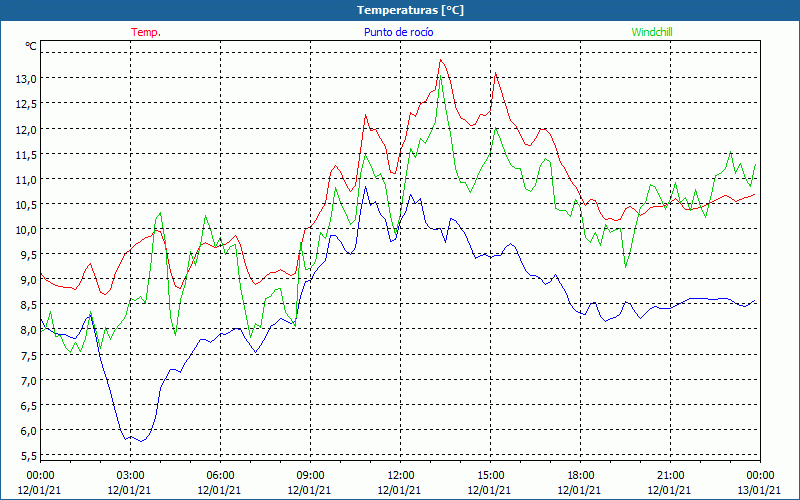Click the 5,5 y-axis value

click(x=28, y=456)
